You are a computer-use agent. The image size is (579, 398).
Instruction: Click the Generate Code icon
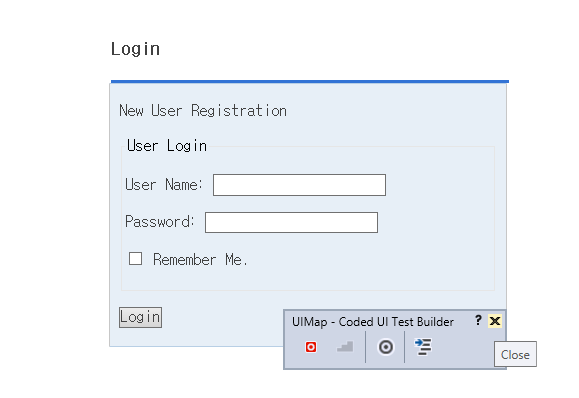[423, 347]
